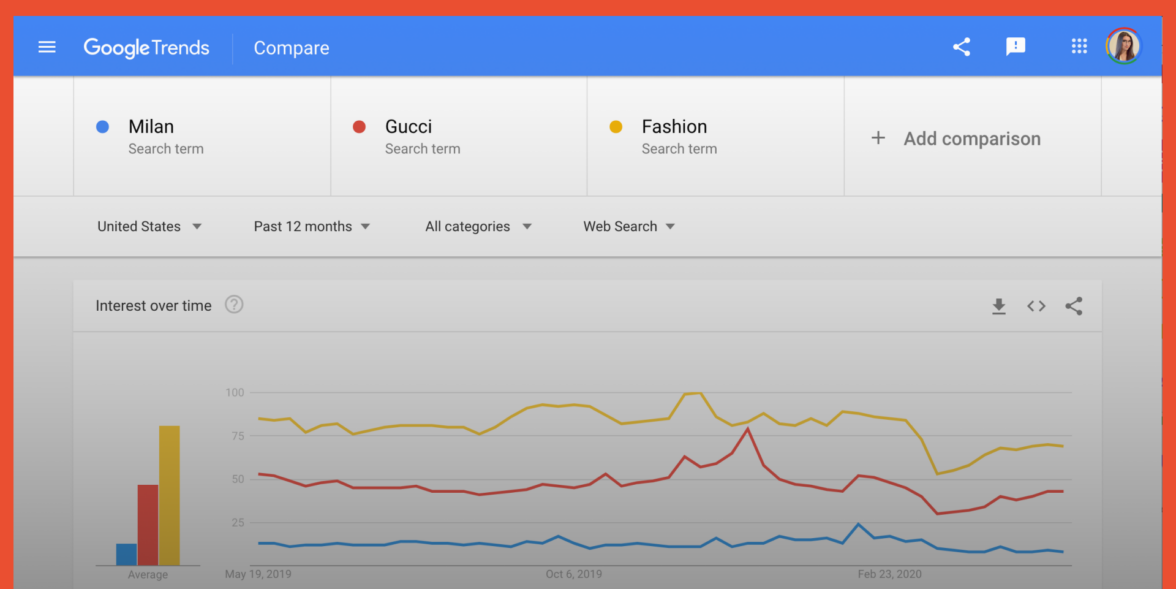This screenshot has height=589, width=1176.
Task: Click the share icon in header
Action: [x=961, y=47]
